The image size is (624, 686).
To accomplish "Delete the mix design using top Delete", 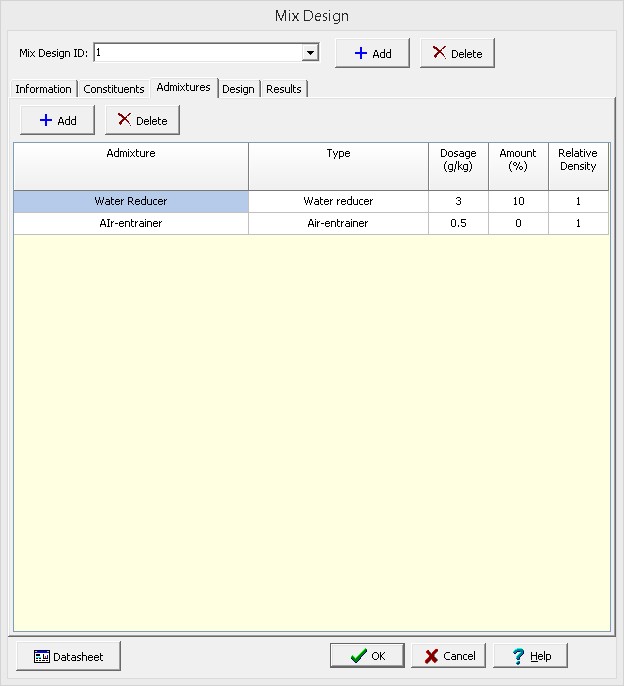I will pos(457,53).
